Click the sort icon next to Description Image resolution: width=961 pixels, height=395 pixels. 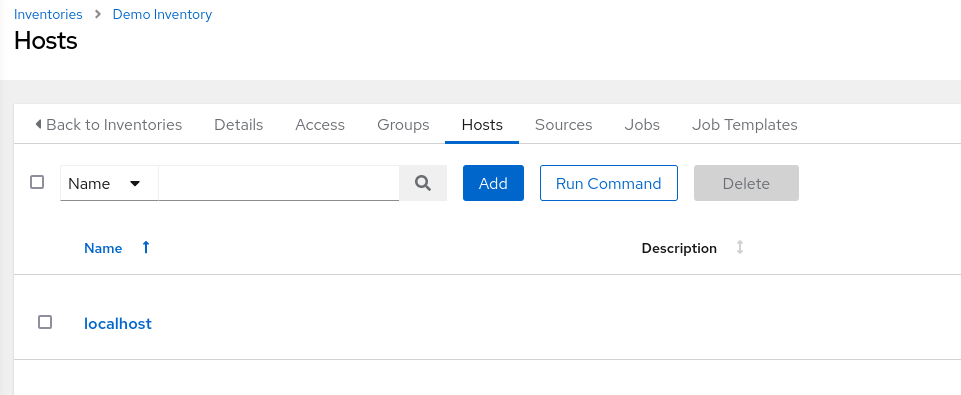740,248
